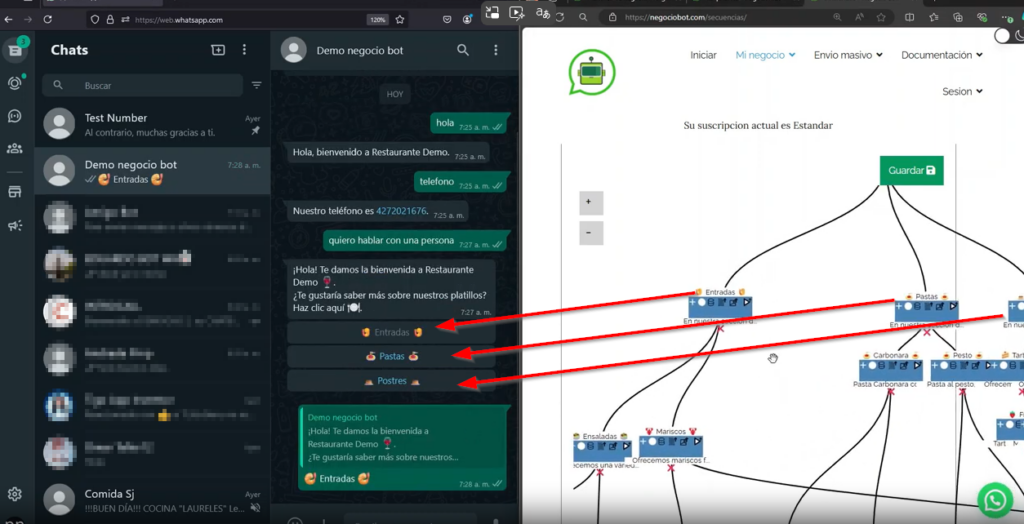Open the WhatsApp Communities icon
Screen dimensions: 1024x524
click(14, 148)
